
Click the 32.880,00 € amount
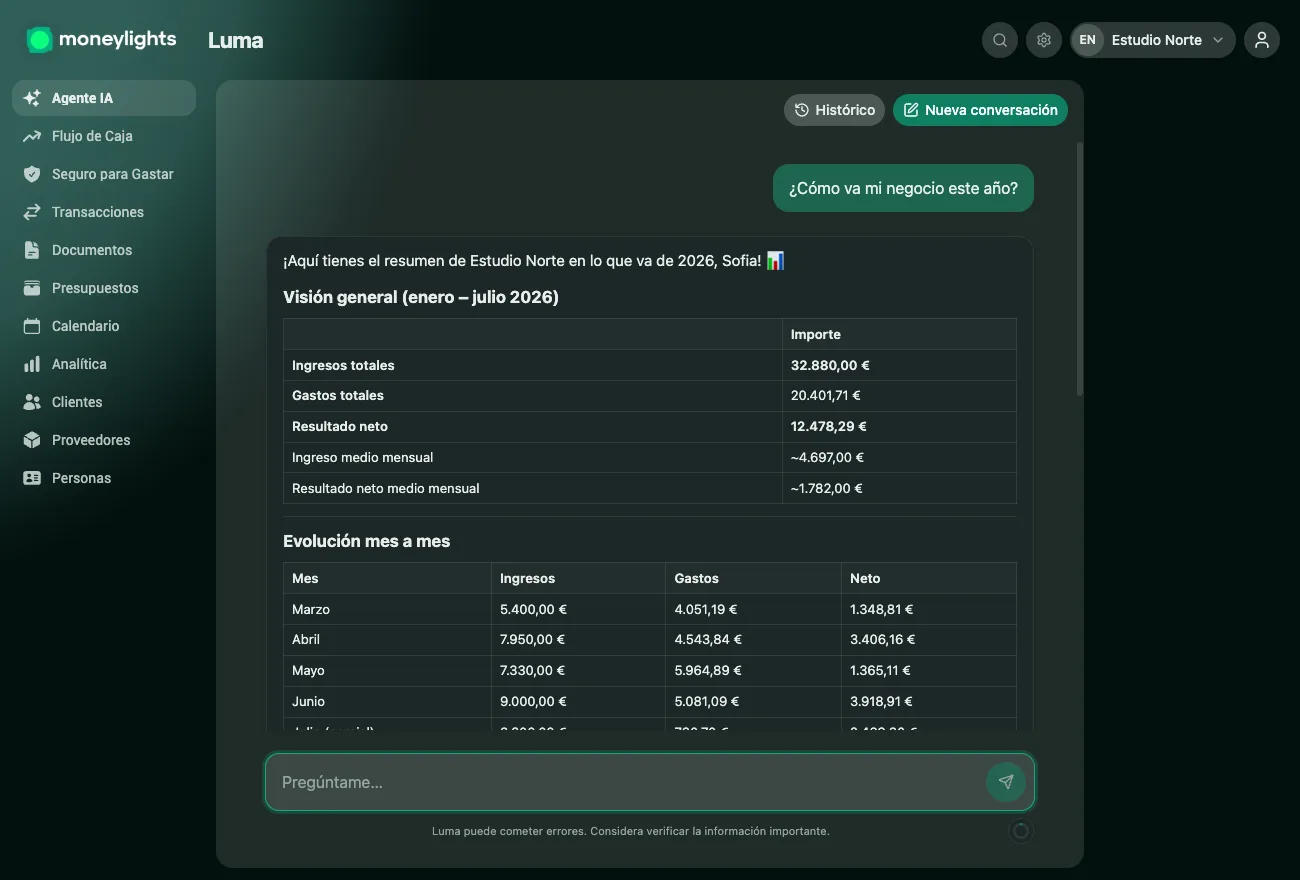[829, 365]
